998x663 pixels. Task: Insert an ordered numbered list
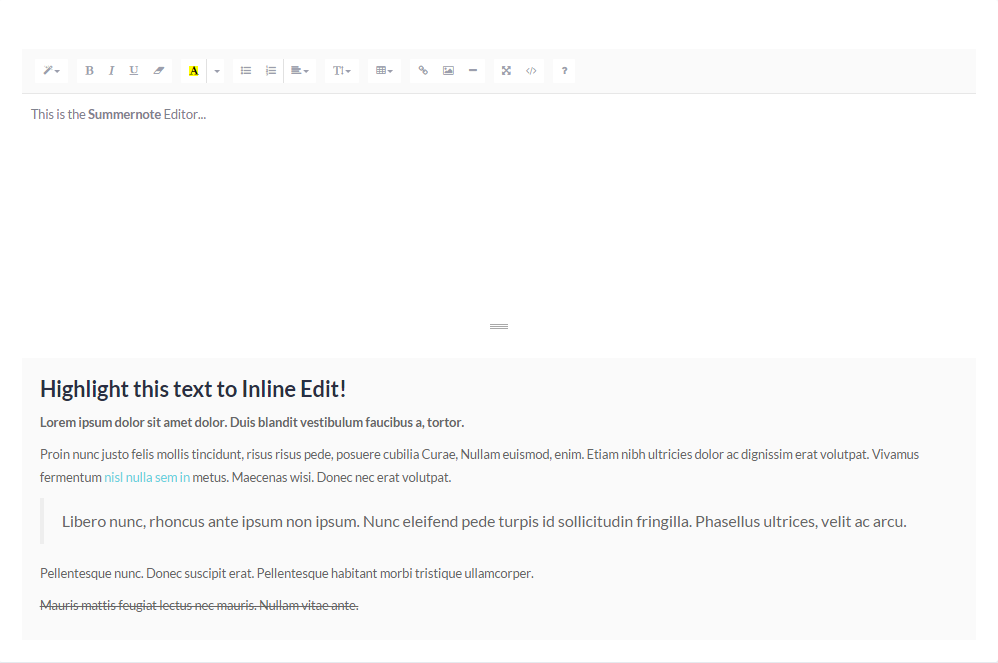270,71
